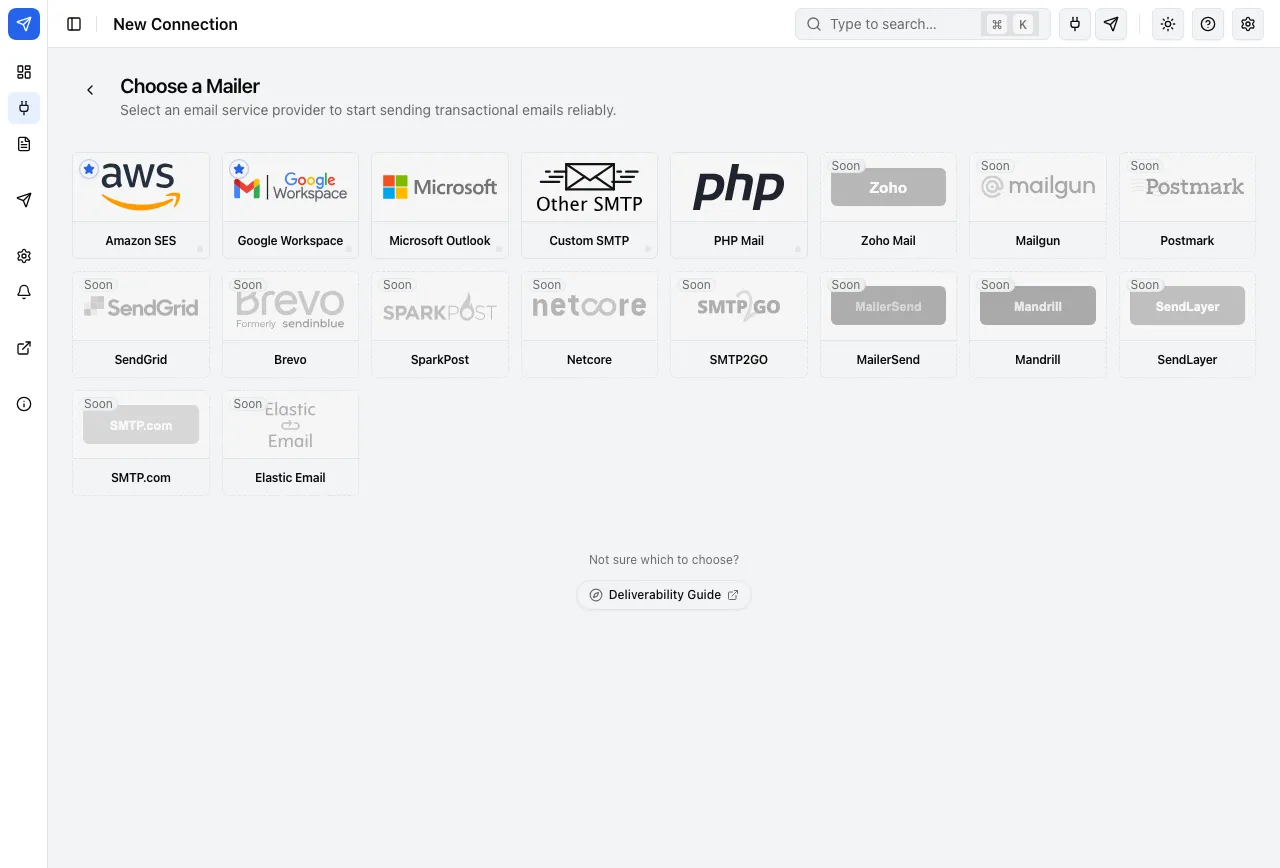Click the SMTP.com card

(141, 443)
